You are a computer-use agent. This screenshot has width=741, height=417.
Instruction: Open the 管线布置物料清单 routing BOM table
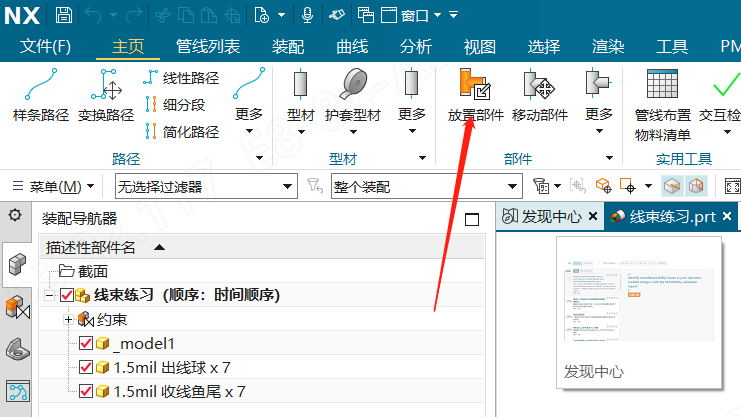tap(663, 105)
